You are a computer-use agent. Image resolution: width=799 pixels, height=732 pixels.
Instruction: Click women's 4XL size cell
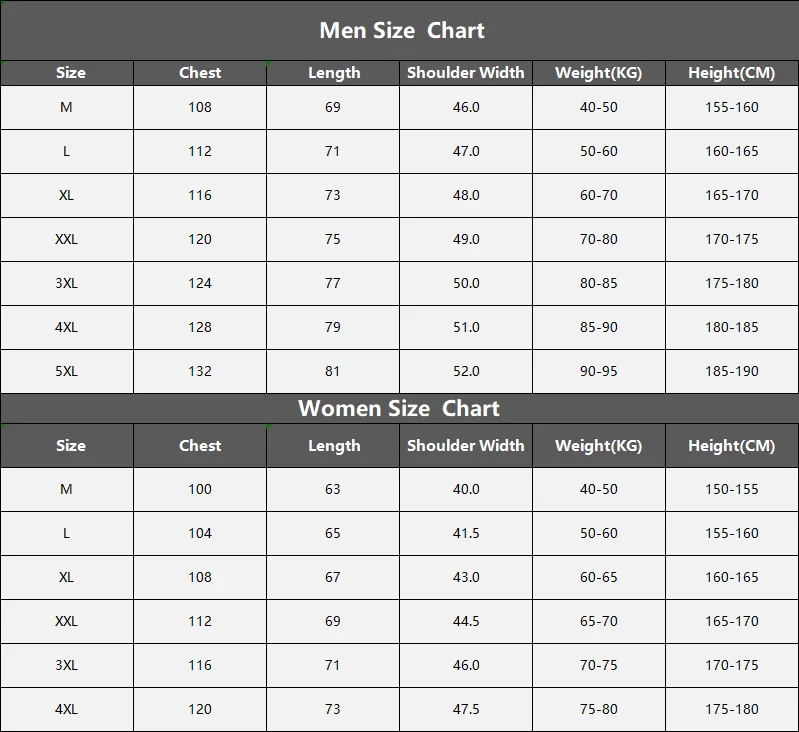coord(66,709)
